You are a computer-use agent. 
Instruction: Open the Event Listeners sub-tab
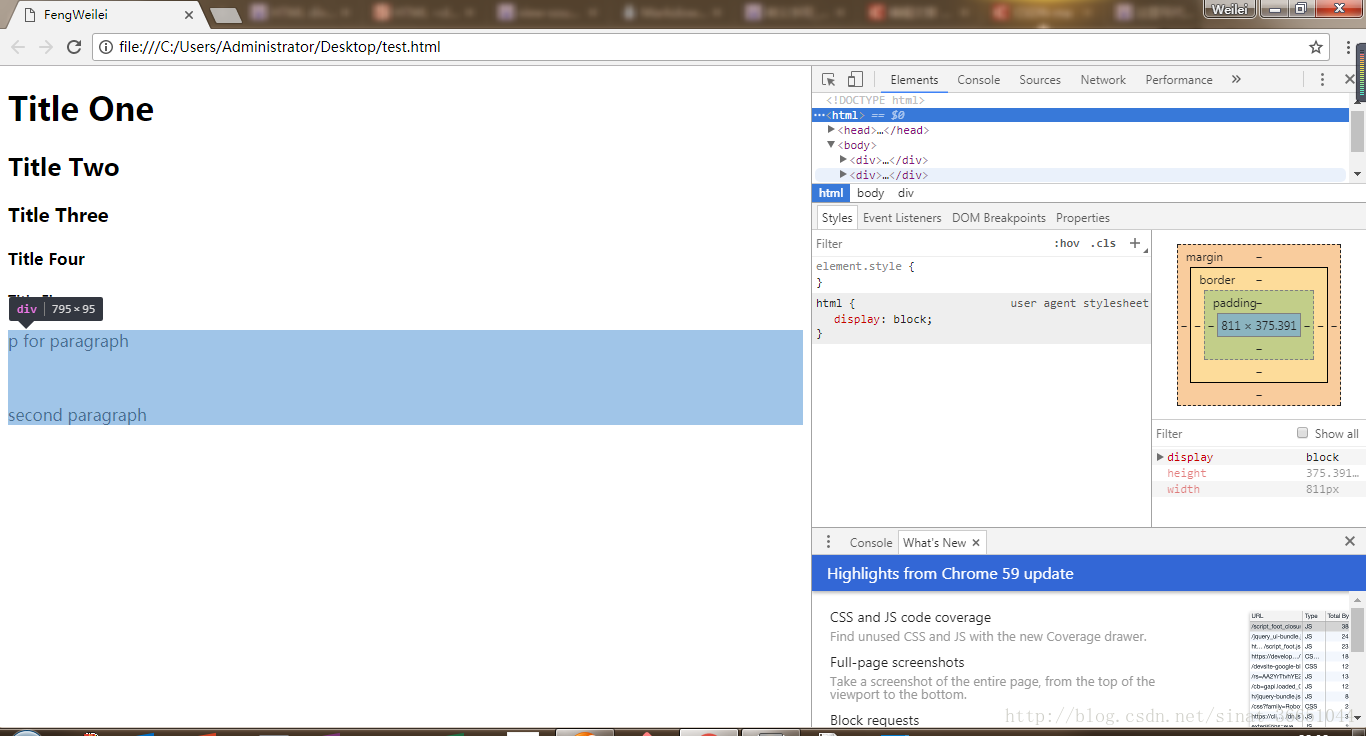tap(902, 218)
